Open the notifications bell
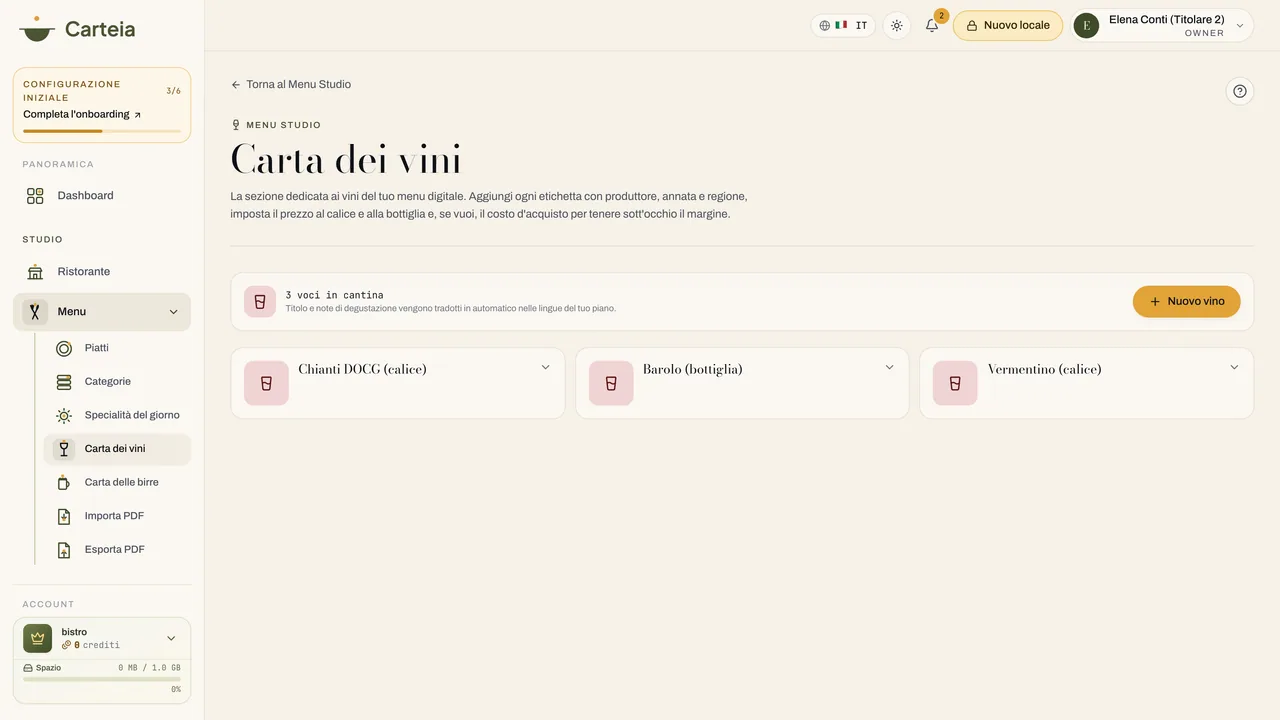The image size is (1280, 720). 932,25
